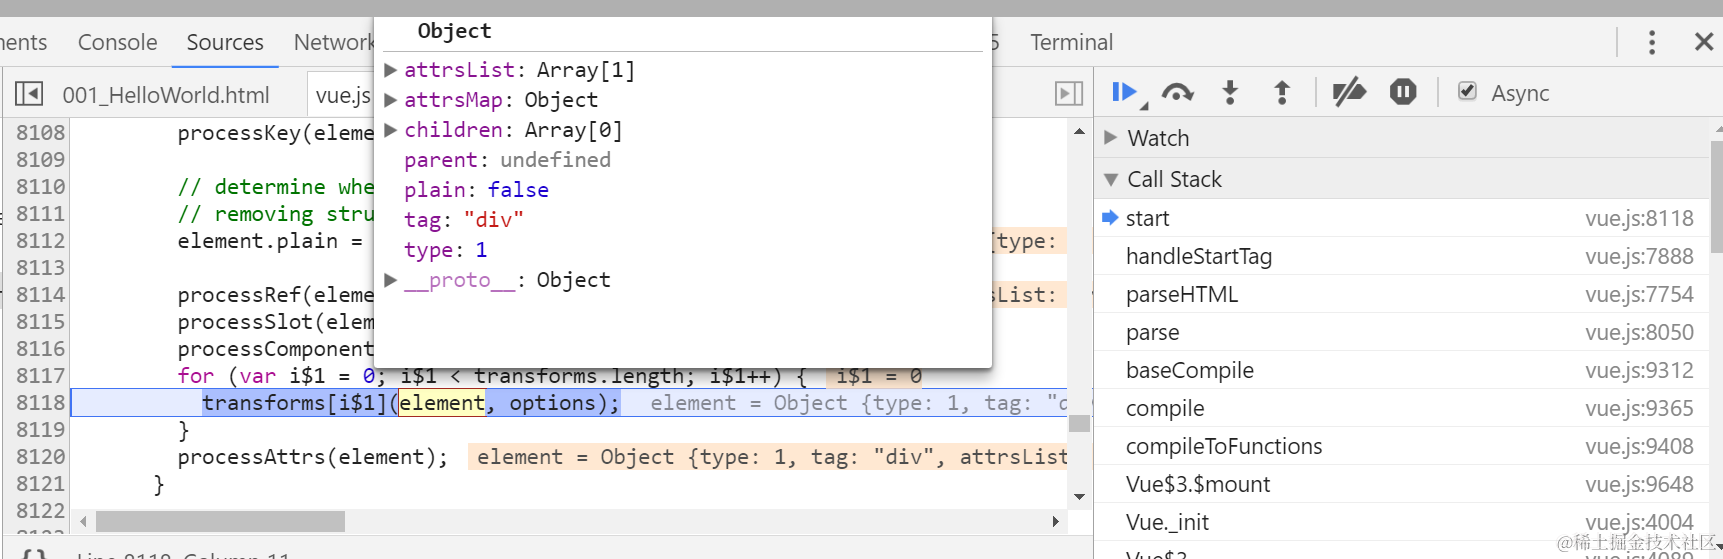Expand attrsMap Object property
The width and height of the screenshot is (1723, 559).
click(391, 100)
